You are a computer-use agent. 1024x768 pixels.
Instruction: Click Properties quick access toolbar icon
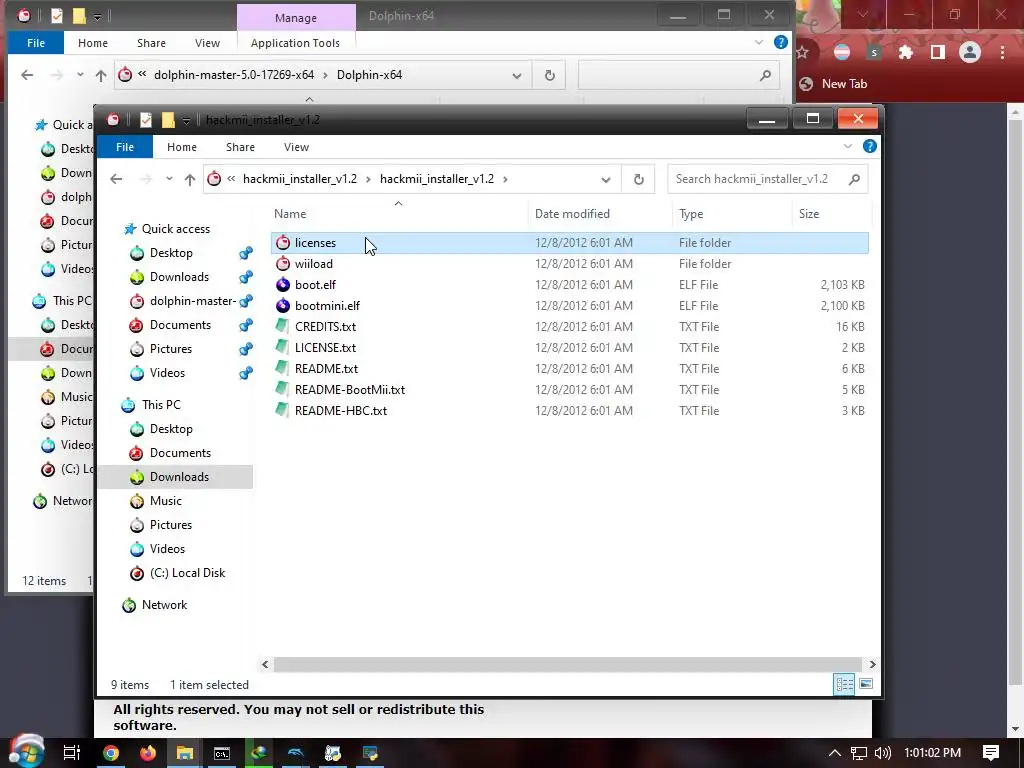click(x=146, y=120)
